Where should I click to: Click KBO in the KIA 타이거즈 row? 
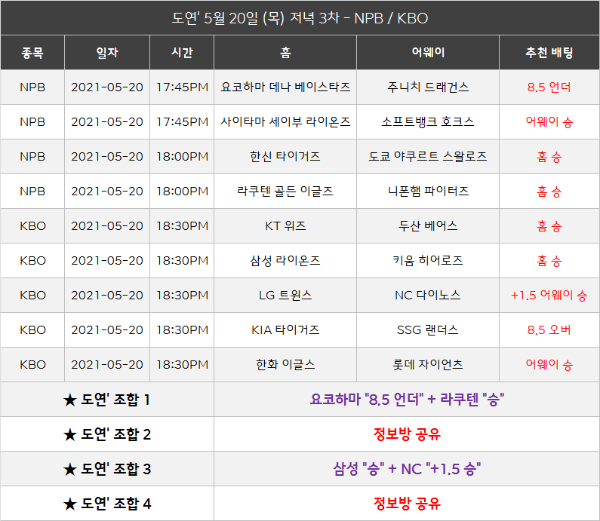click(x=33, y=330)
